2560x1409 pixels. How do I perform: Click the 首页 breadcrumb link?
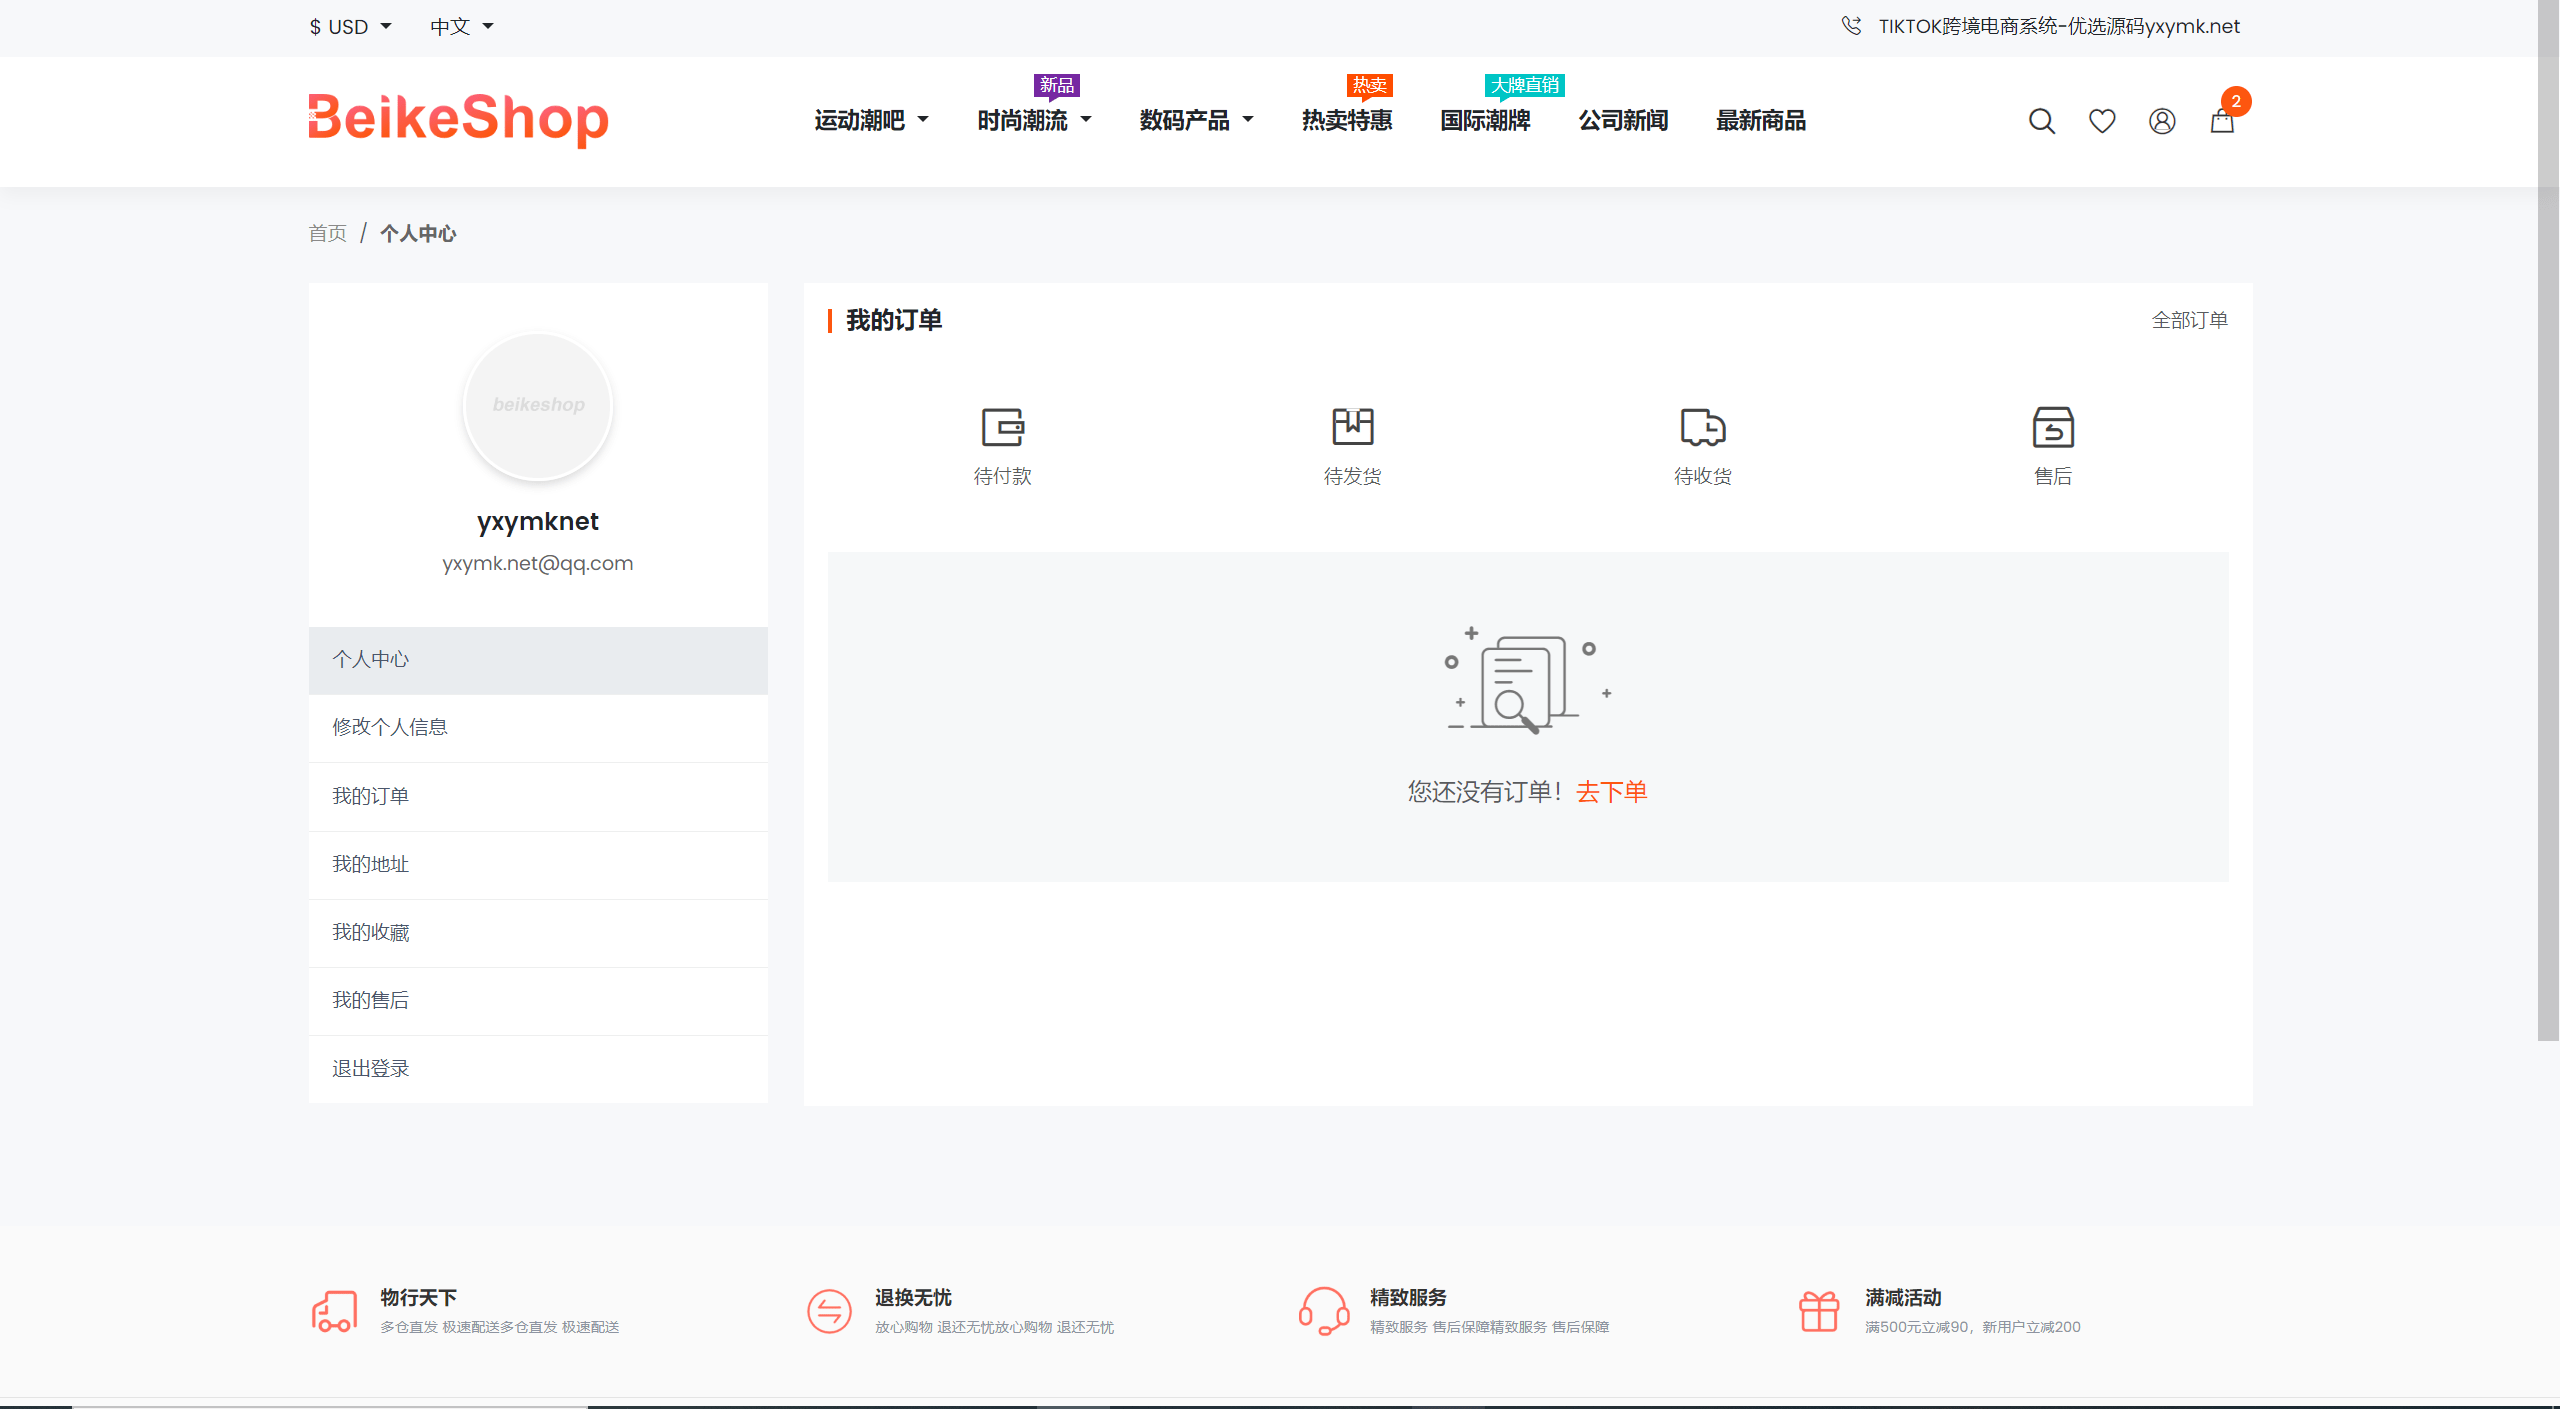point(327,233)
